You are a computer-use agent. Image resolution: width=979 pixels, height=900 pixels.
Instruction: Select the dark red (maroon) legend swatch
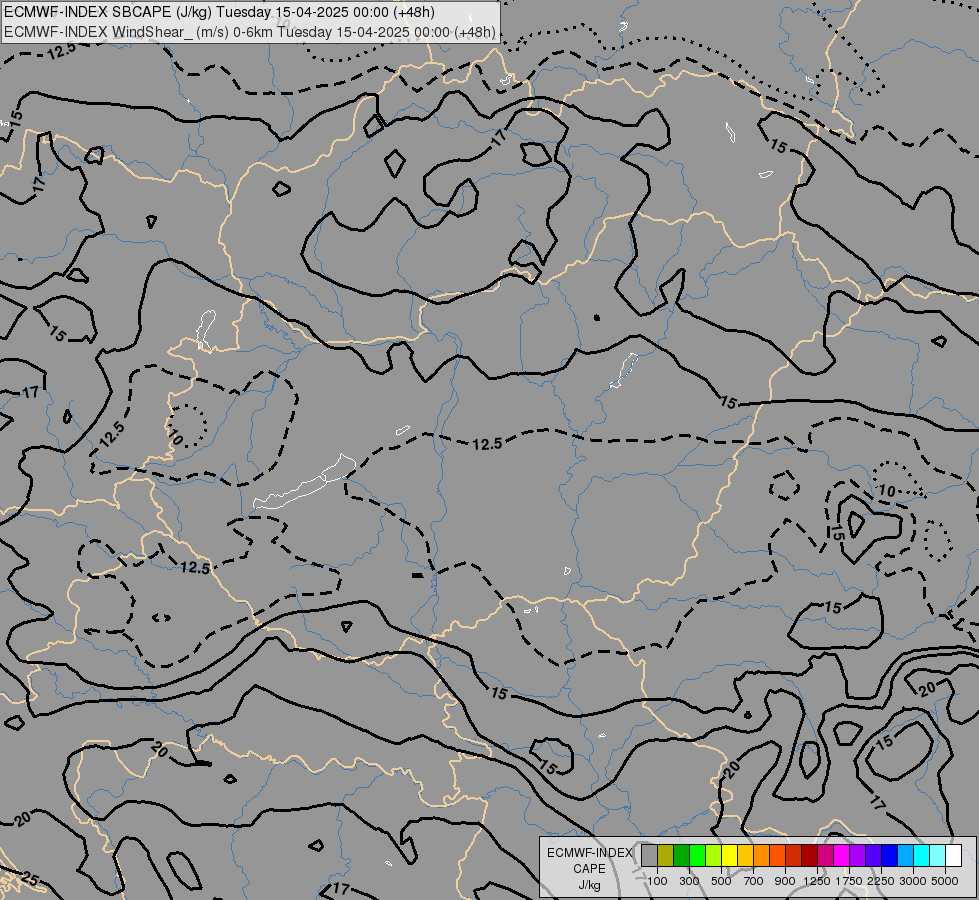[810, 855]
